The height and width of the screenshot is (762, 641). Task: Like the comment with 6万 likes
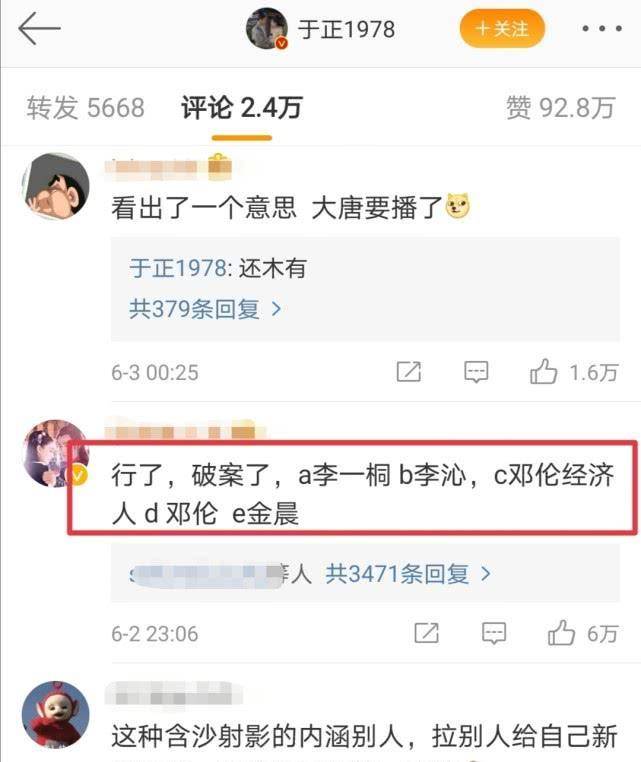[583, 633]
